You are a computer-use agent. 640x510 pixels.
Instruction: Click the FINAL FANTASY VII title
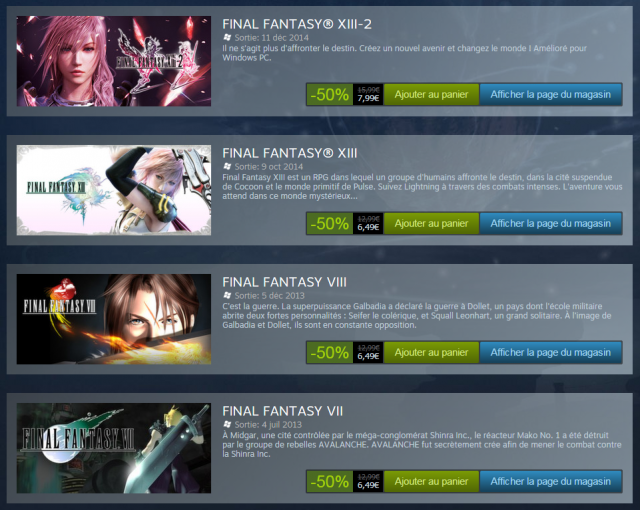coord(282,411)
